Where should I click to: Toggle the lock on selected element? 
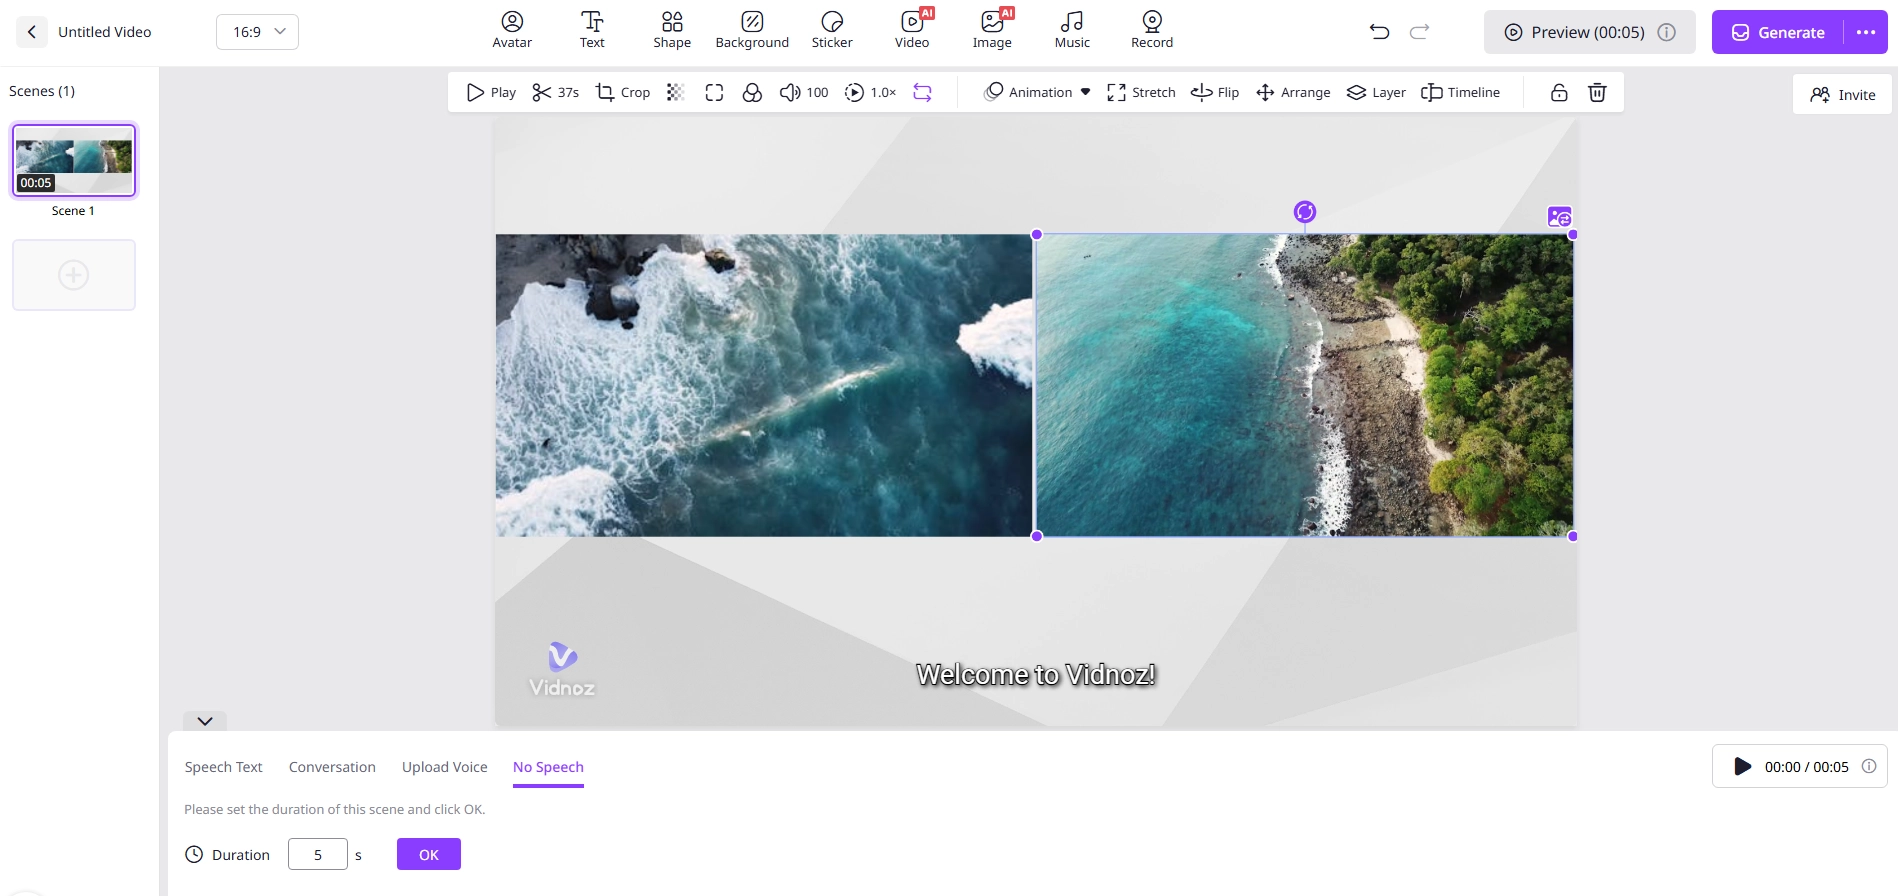[1558, 92]
